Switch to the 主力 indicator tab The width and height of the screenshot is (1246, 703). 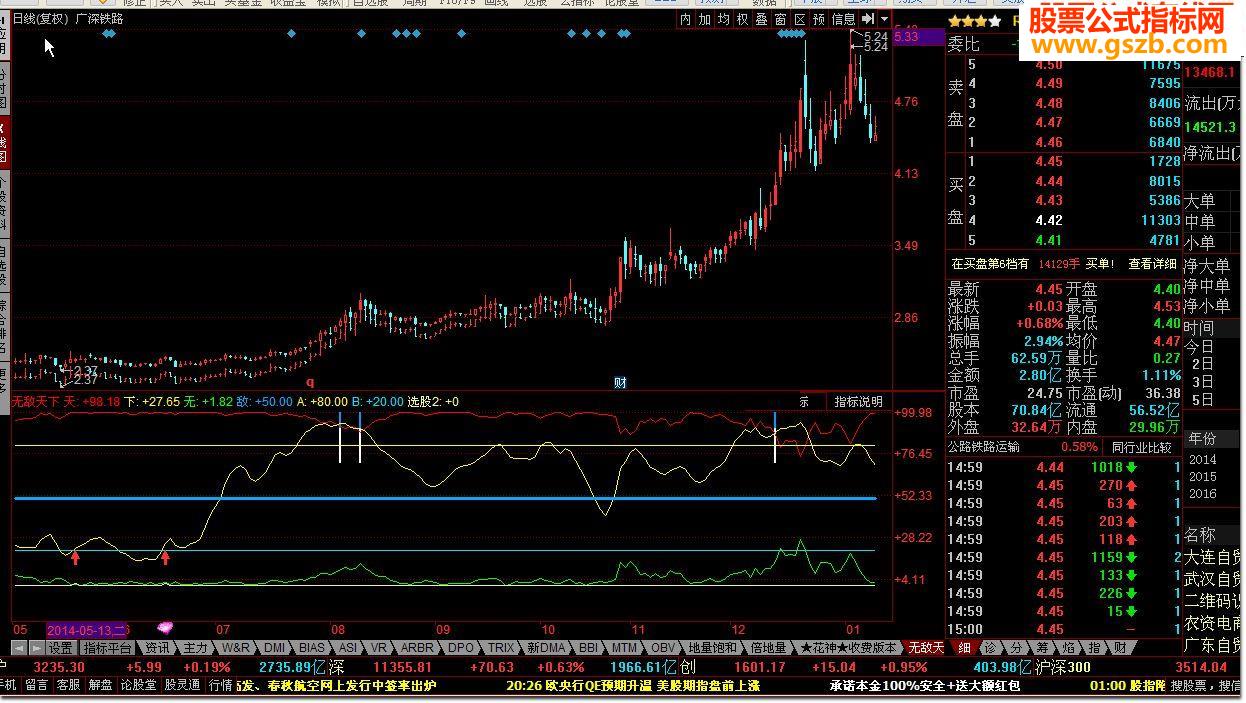(195, 648)
